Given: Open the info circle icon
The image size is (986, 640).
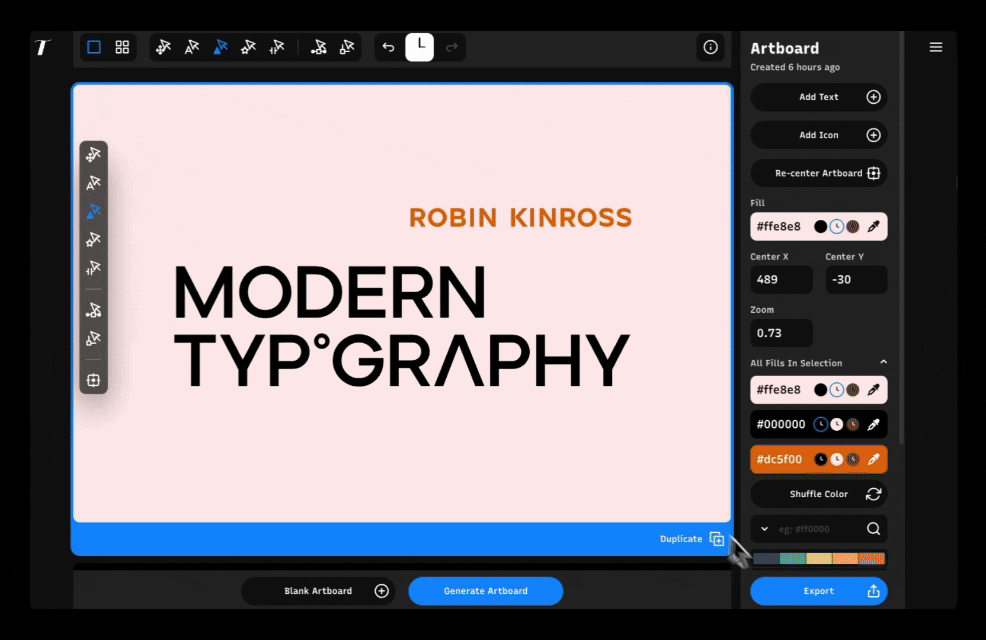Looking at the screenshot, I should click(x=711, y=47).
